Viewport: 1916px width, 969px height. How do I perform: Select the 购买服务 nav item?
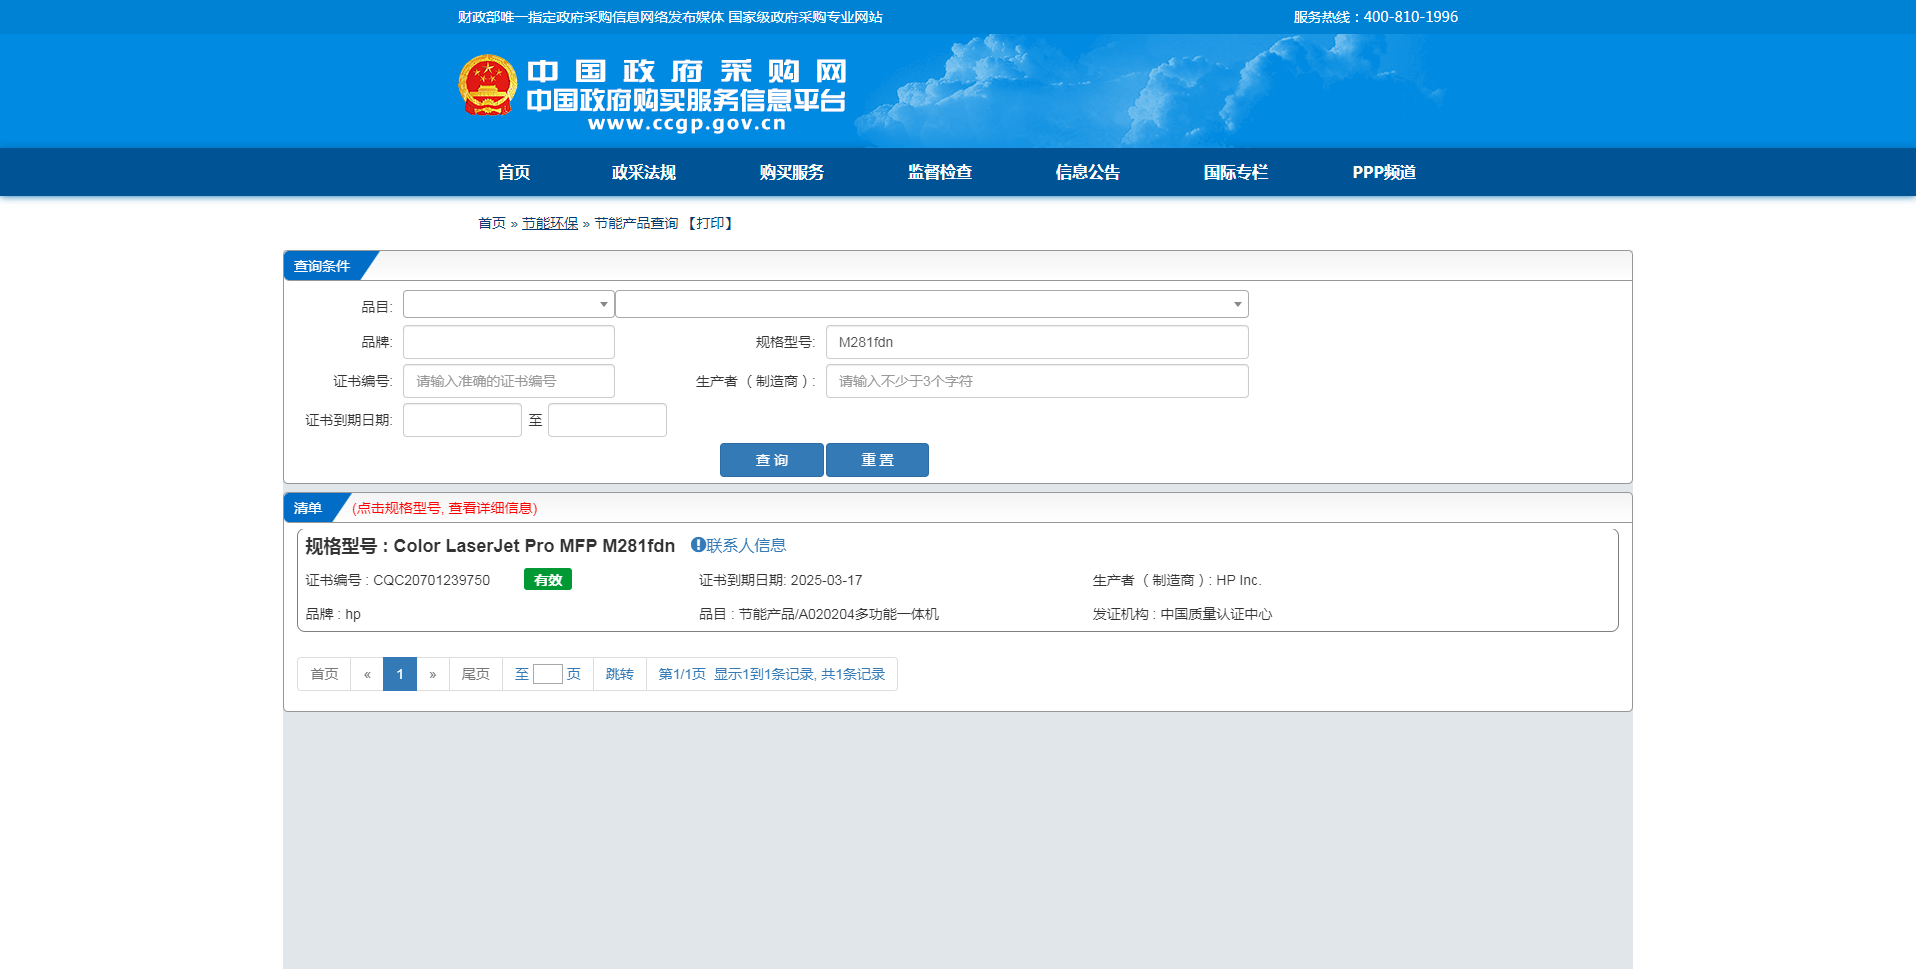[x=791, y=172]
